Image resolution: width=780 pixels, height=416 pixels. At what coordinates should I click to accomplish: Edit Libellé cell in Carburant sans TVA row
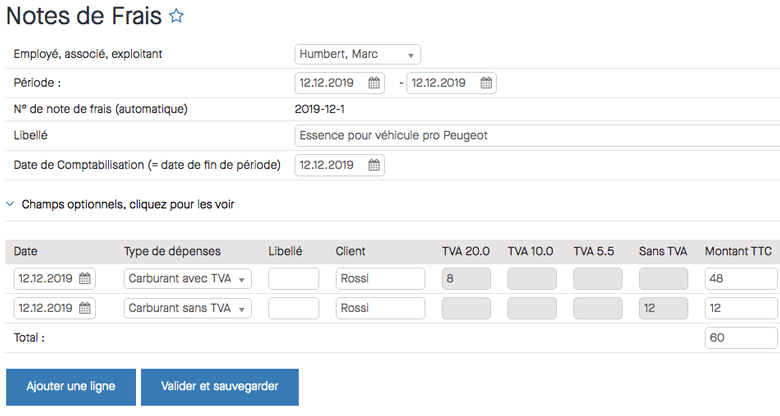[x=293, y=308]
